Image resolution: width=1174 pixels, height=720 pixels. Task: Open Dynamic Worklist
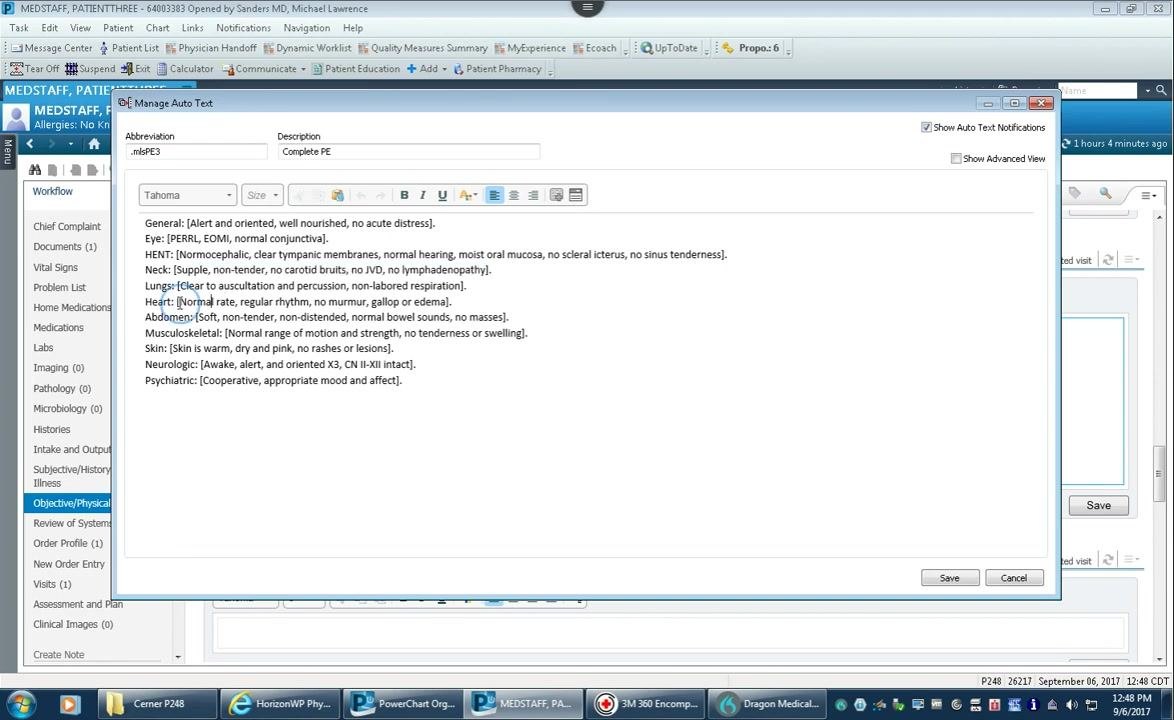pyautogui.click(x=307, y=48)
